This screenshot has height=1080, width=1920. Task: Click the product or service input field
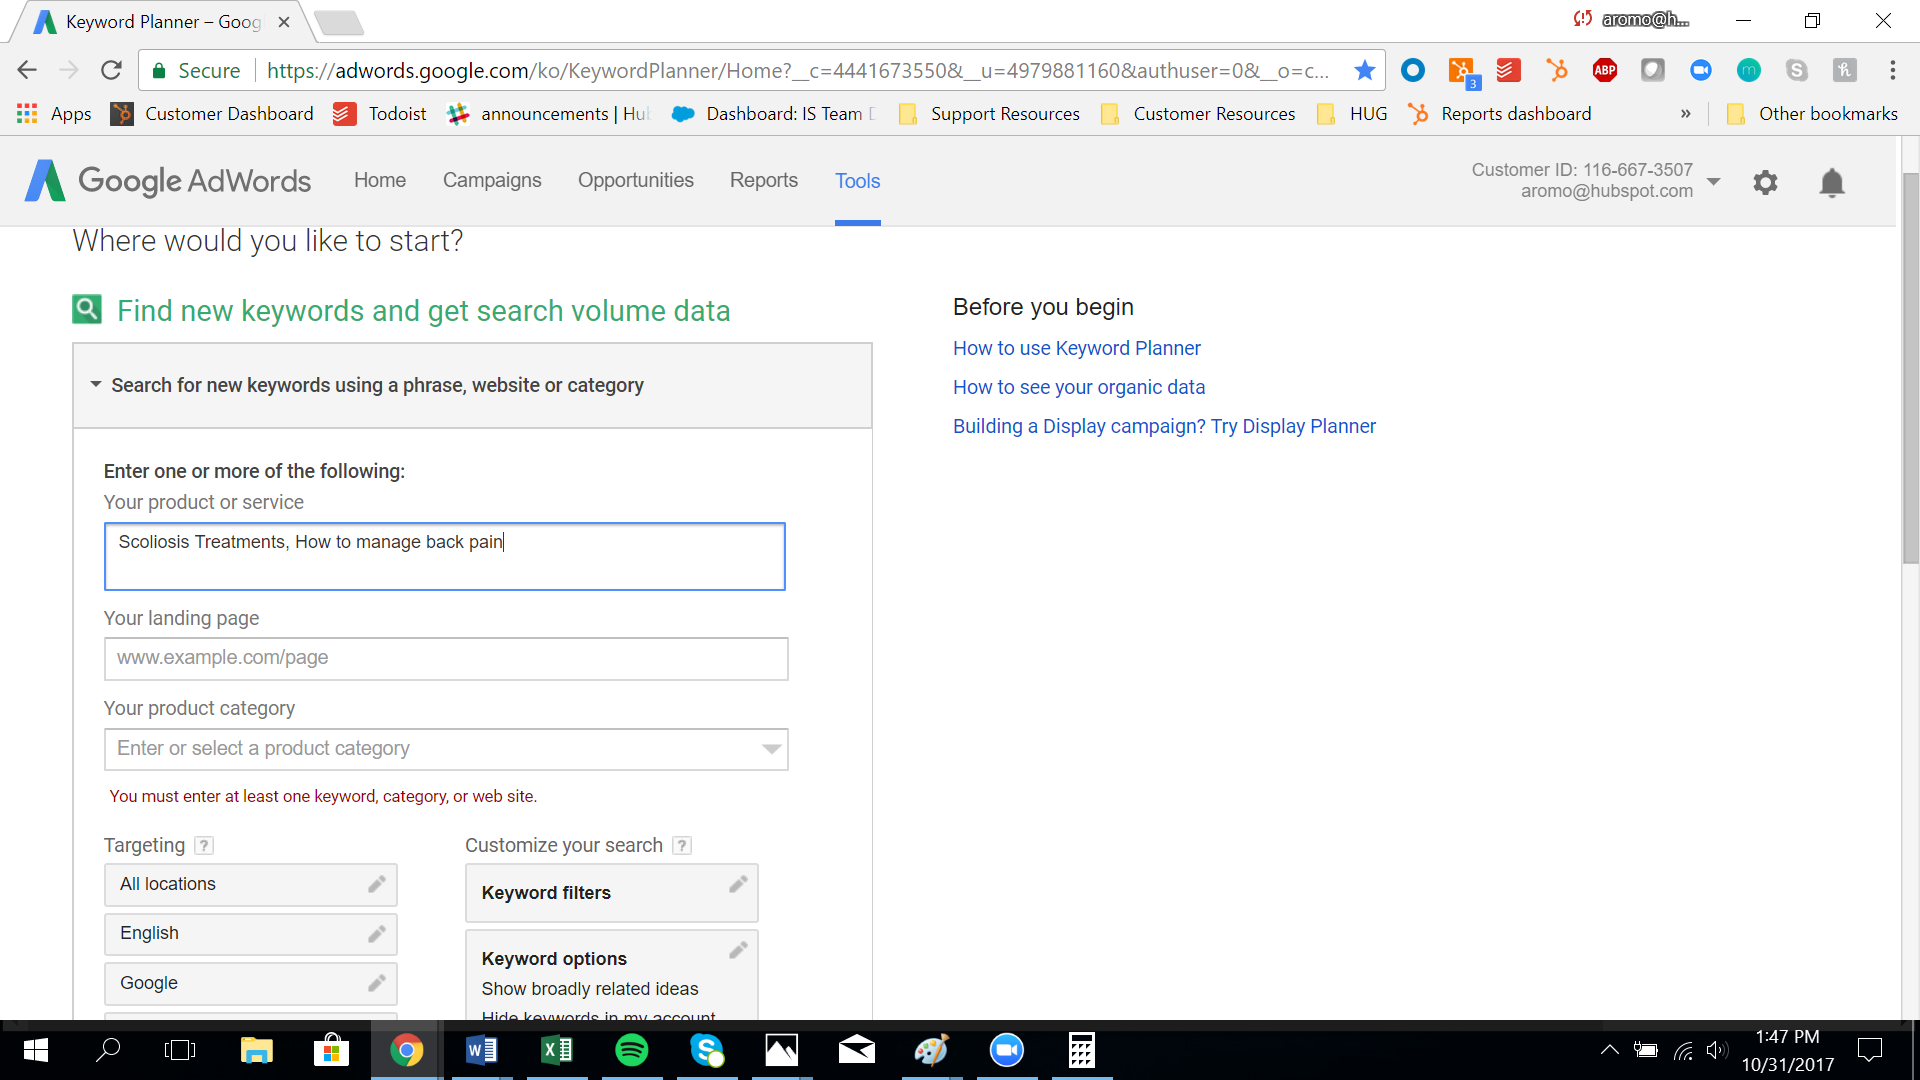(444, 555)
